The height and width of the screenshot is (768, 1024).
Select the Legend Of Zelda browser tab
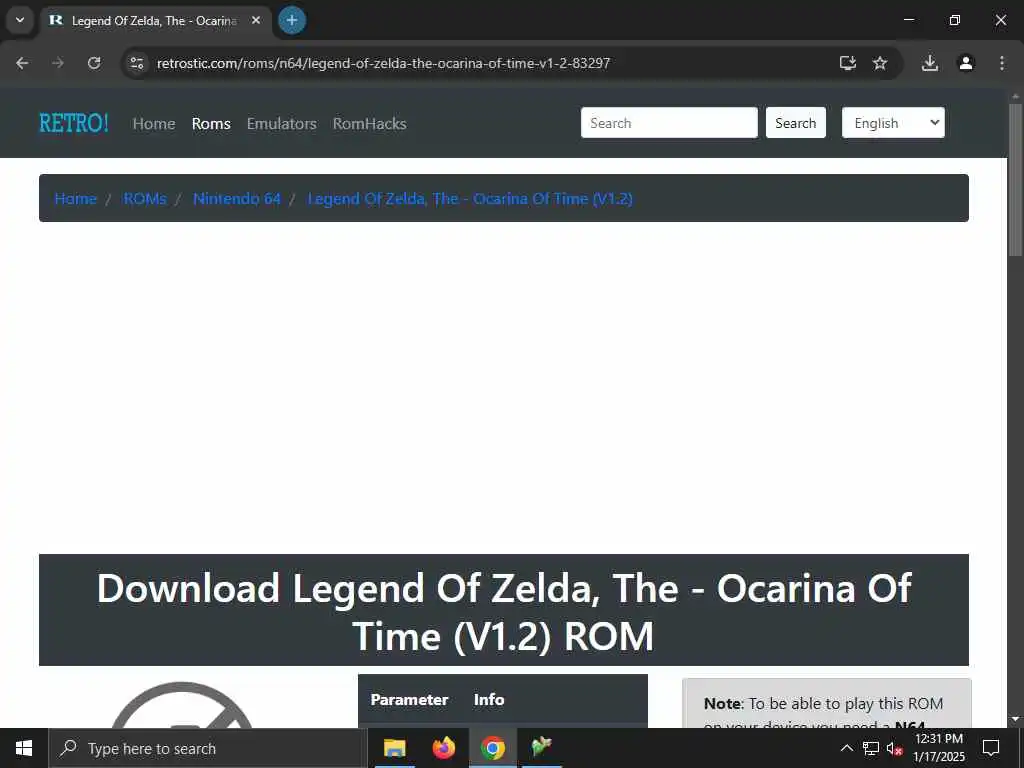[x=153, y=21]
